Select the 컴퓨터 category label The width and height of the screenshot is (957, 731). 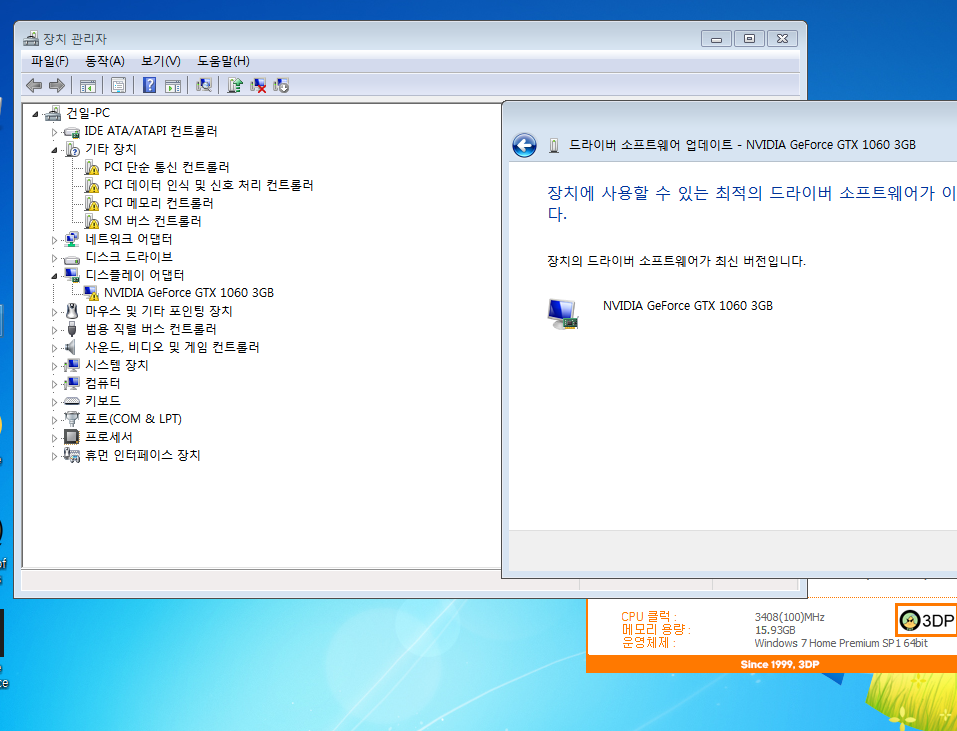[103, 383]
